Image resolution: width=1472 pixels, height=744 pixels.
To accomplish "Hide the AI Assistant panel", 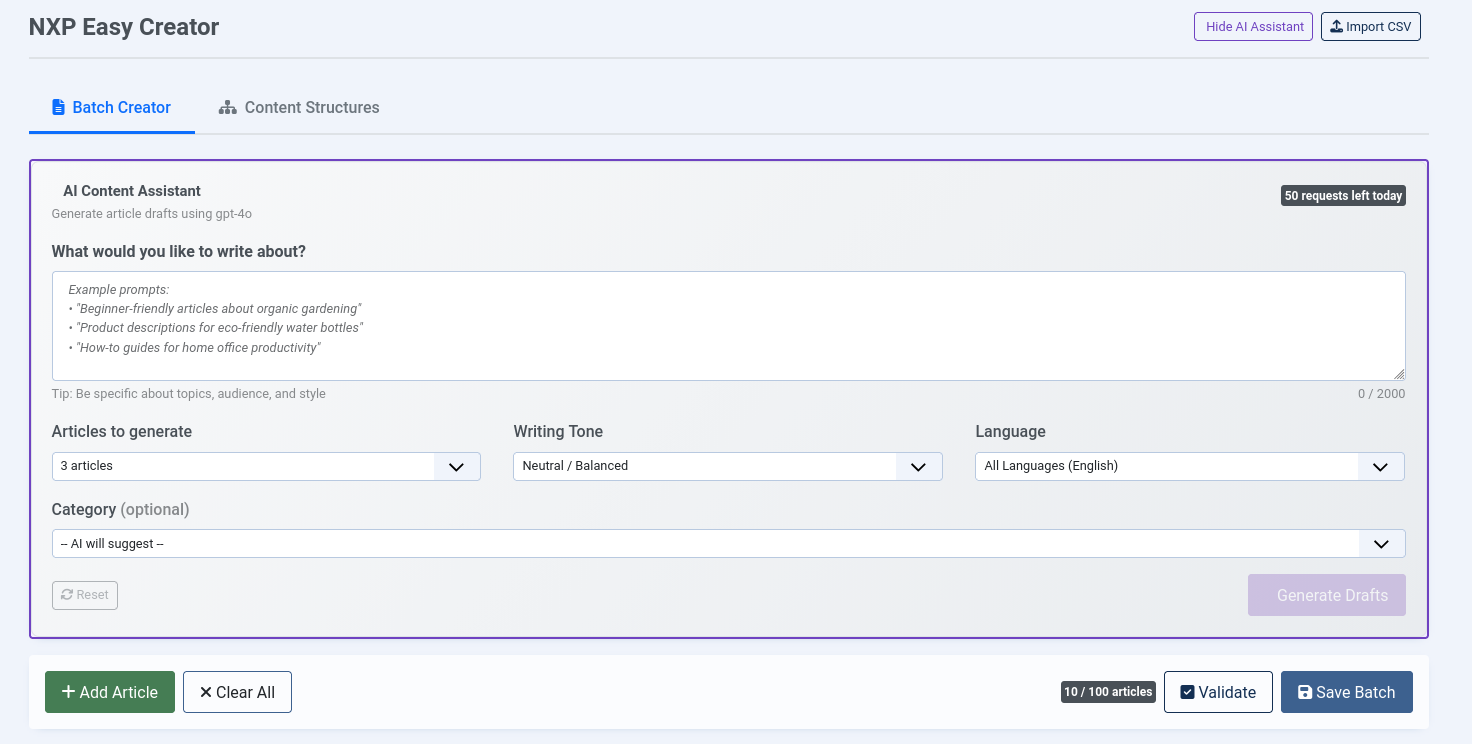I will tap(1253, 27).
